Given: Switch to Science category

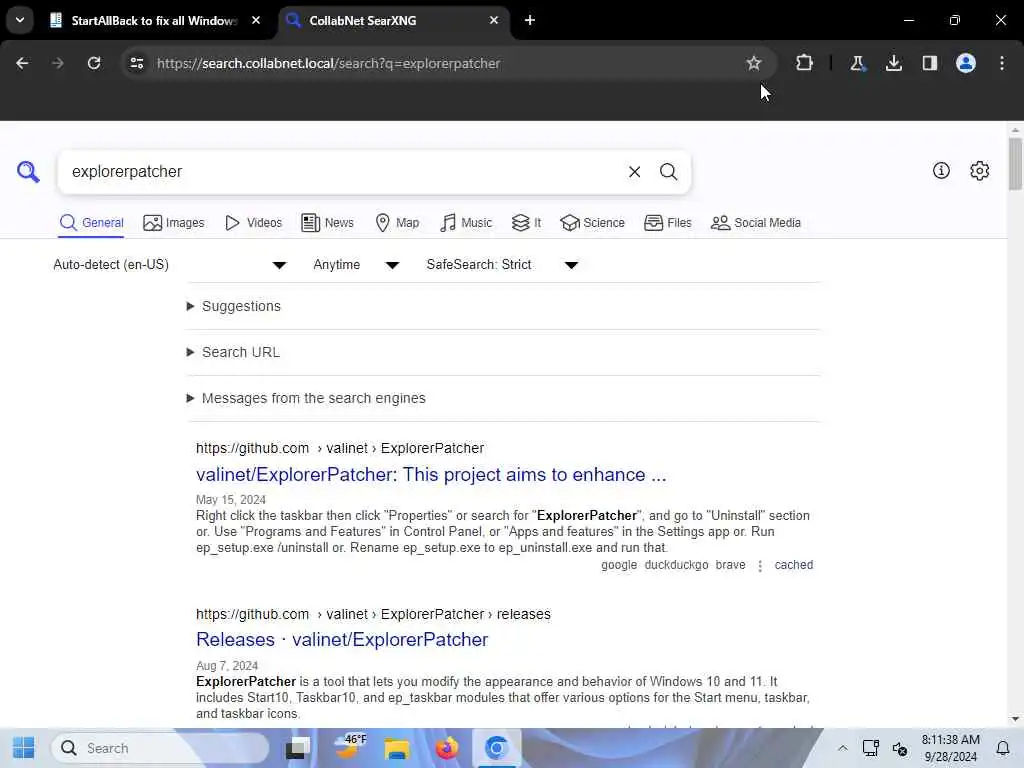Looking at the screenshot, I should coord(592,223).
